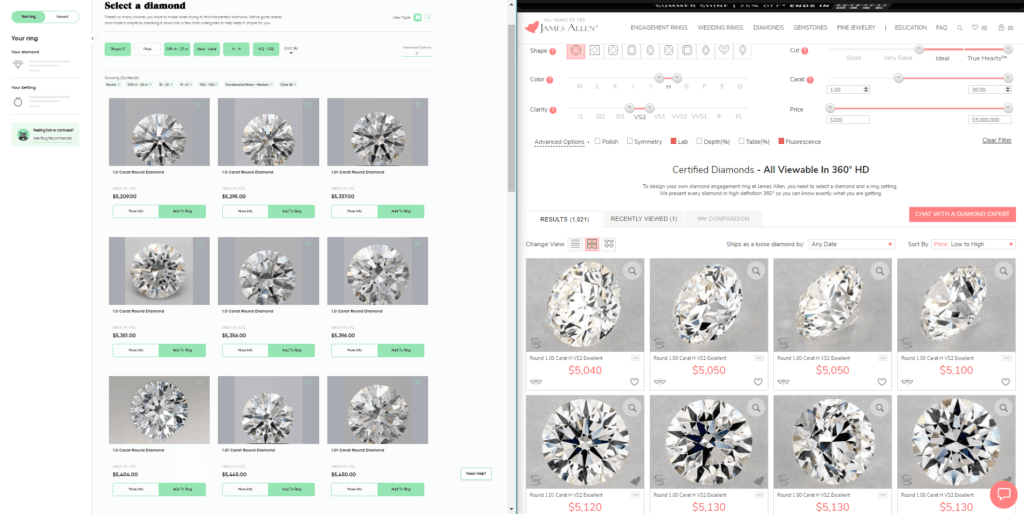This screenshot has width=1024, height=514.
Task: Tick the Table(%) checkbox
Action: 741,141
